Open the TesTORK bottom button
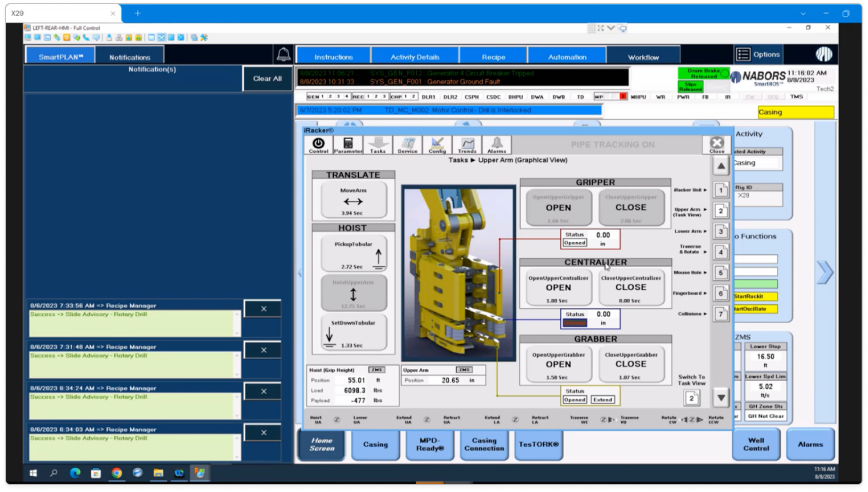Viewport: 868px width, 492px height. 539,444
